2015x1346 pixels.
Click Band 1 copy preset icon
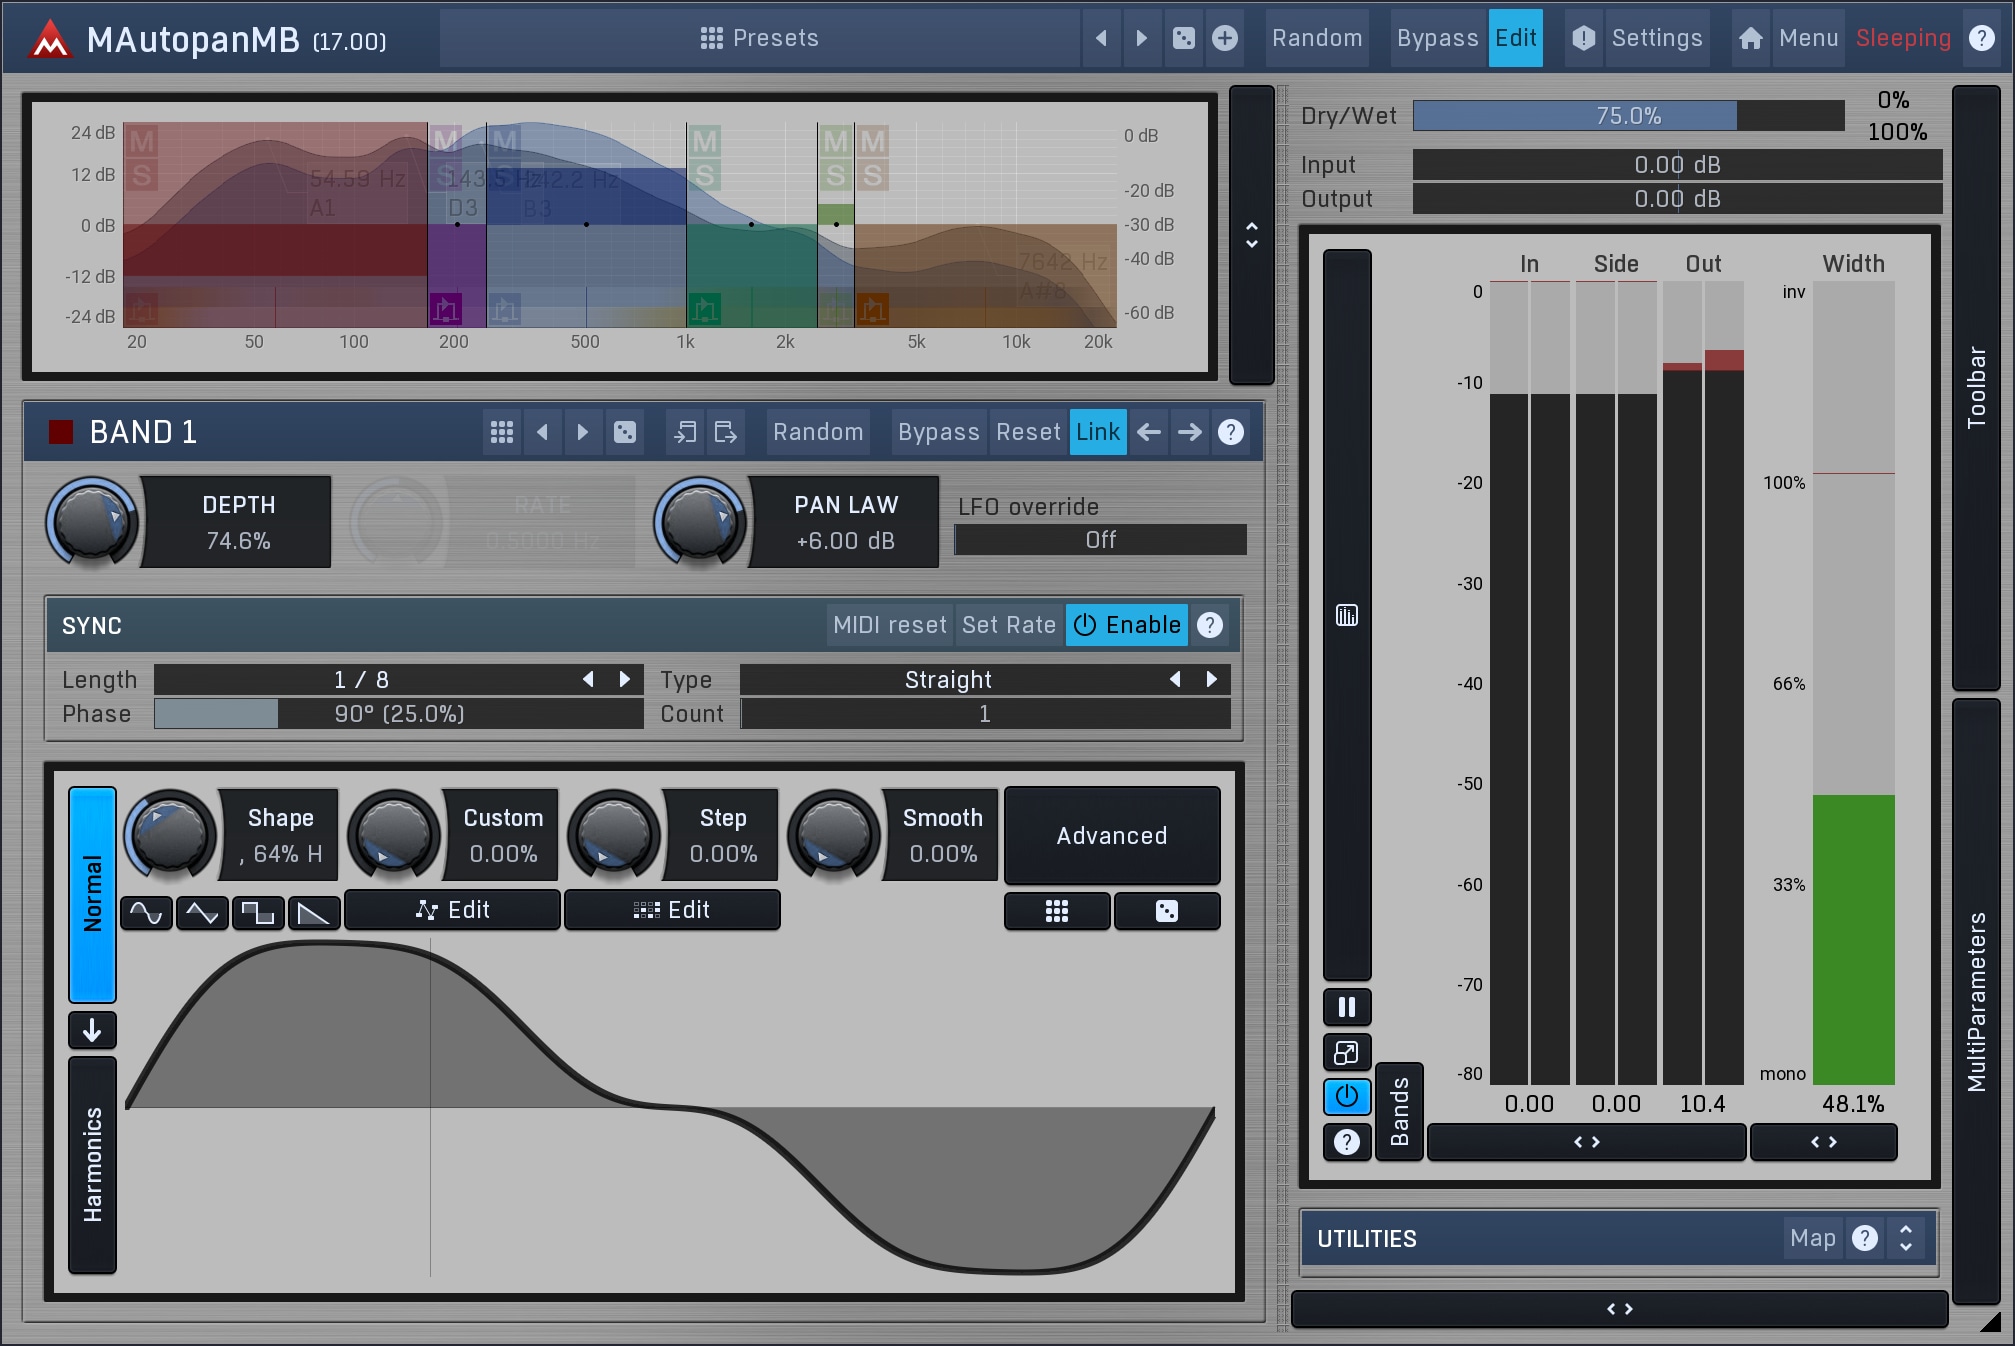(x=685, y=432)
